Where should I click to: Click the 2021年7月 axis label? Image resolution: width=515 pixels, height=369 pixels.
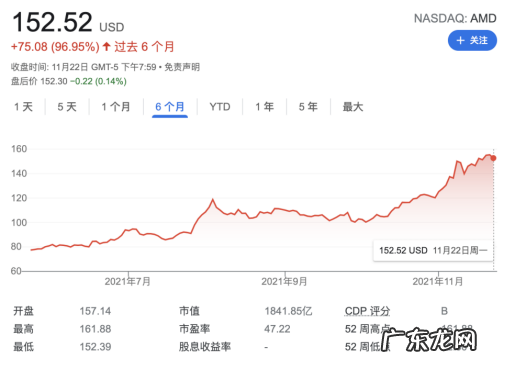point(128,282)
